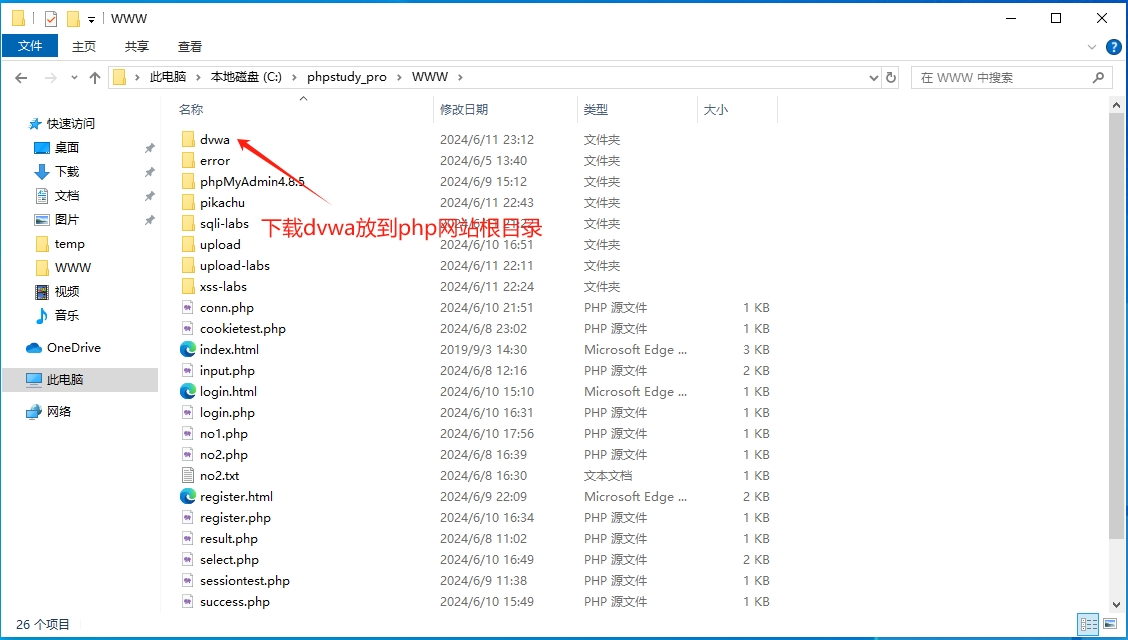Select the sqli-labs folder name
The image size is (1128, 640).
(224, 224)
